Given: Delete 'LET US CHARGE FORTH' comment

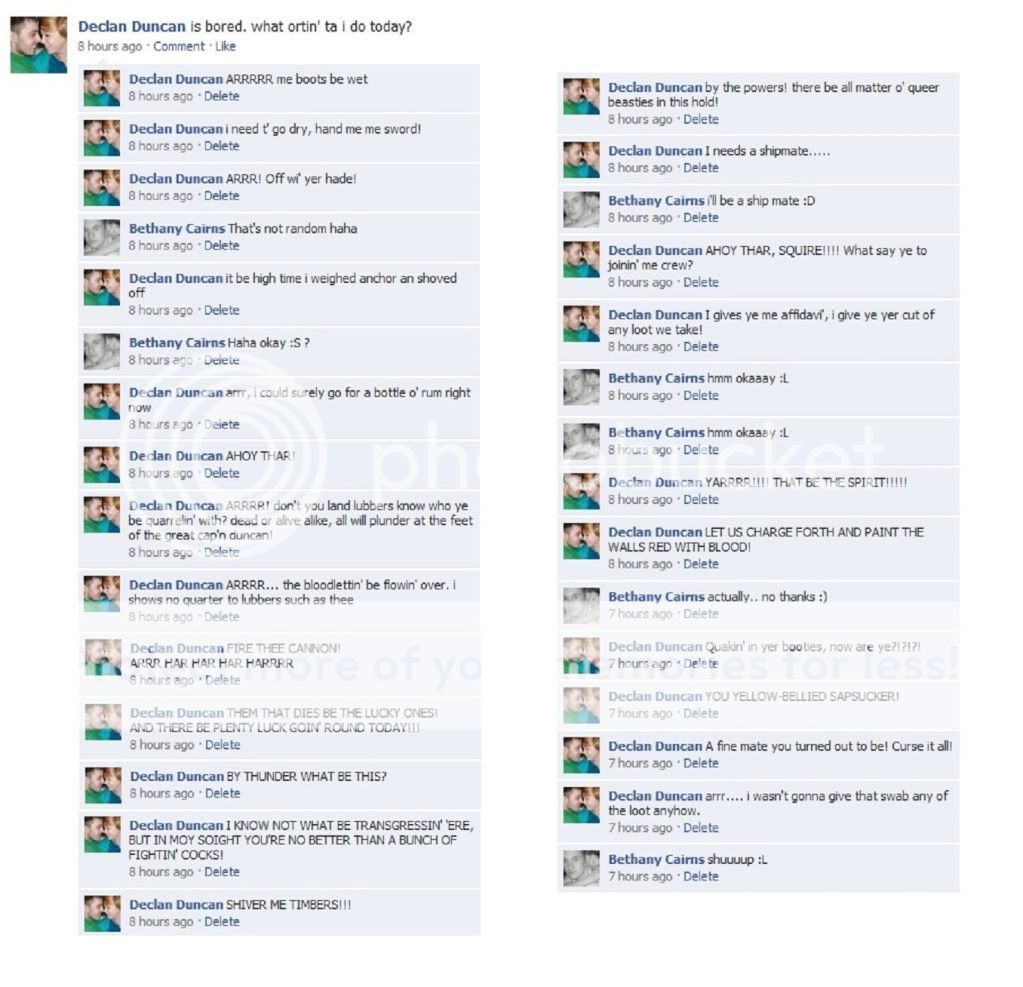Looking at the screenshot, I should click(701, 564).
